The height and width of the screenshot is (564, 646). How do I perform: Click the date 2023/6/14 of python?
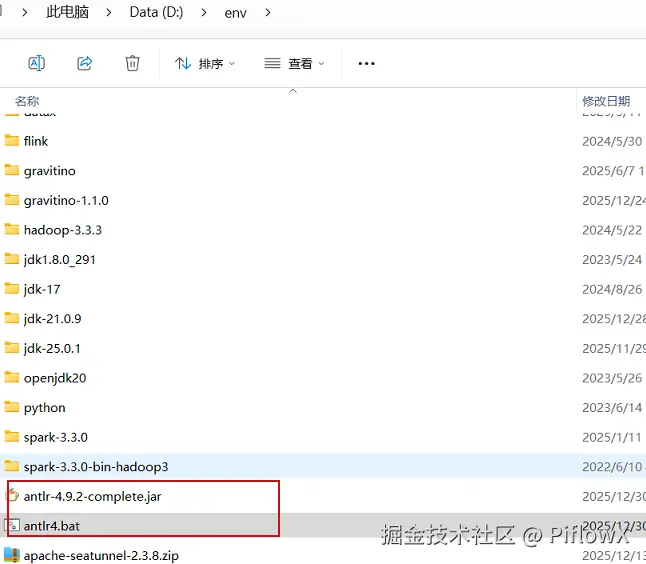pyautogui.click(x=612, y=407)
